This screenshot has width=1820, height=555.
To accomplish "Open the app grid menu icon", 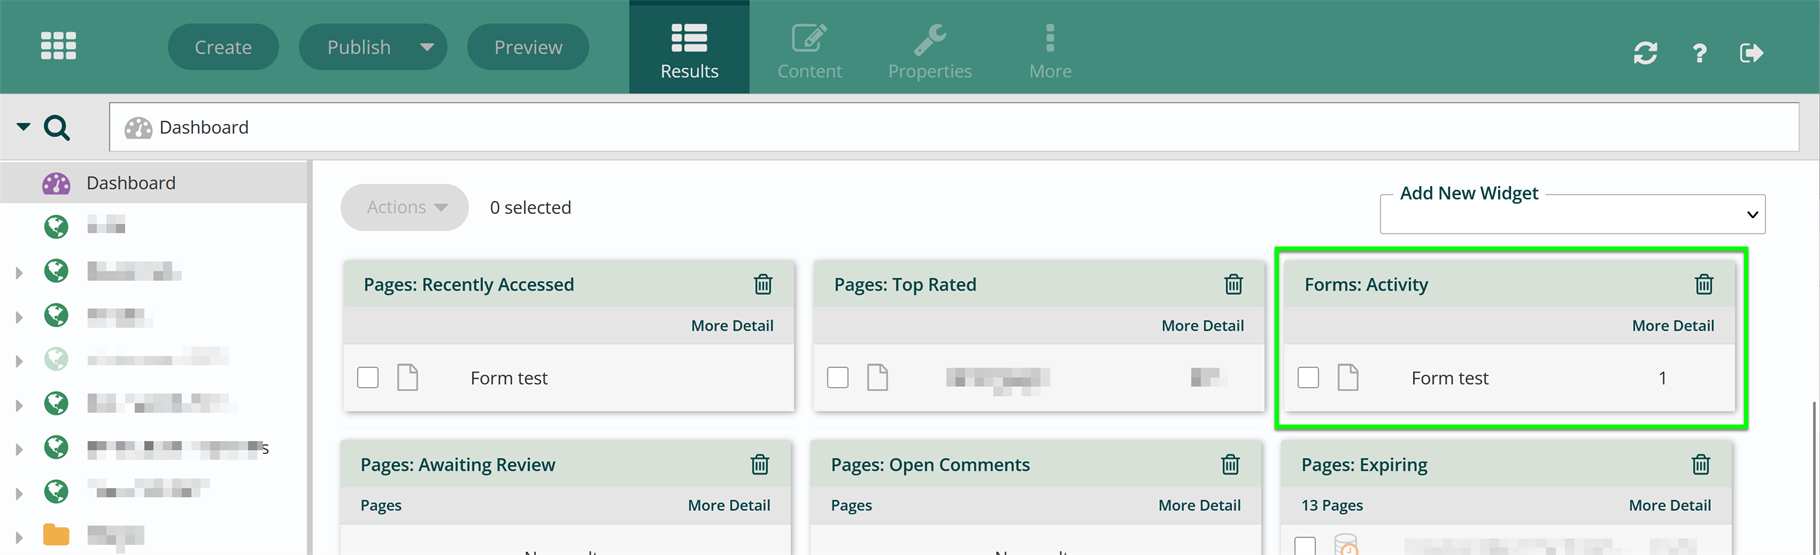I will pyautogui.click(x=58, y=46).
